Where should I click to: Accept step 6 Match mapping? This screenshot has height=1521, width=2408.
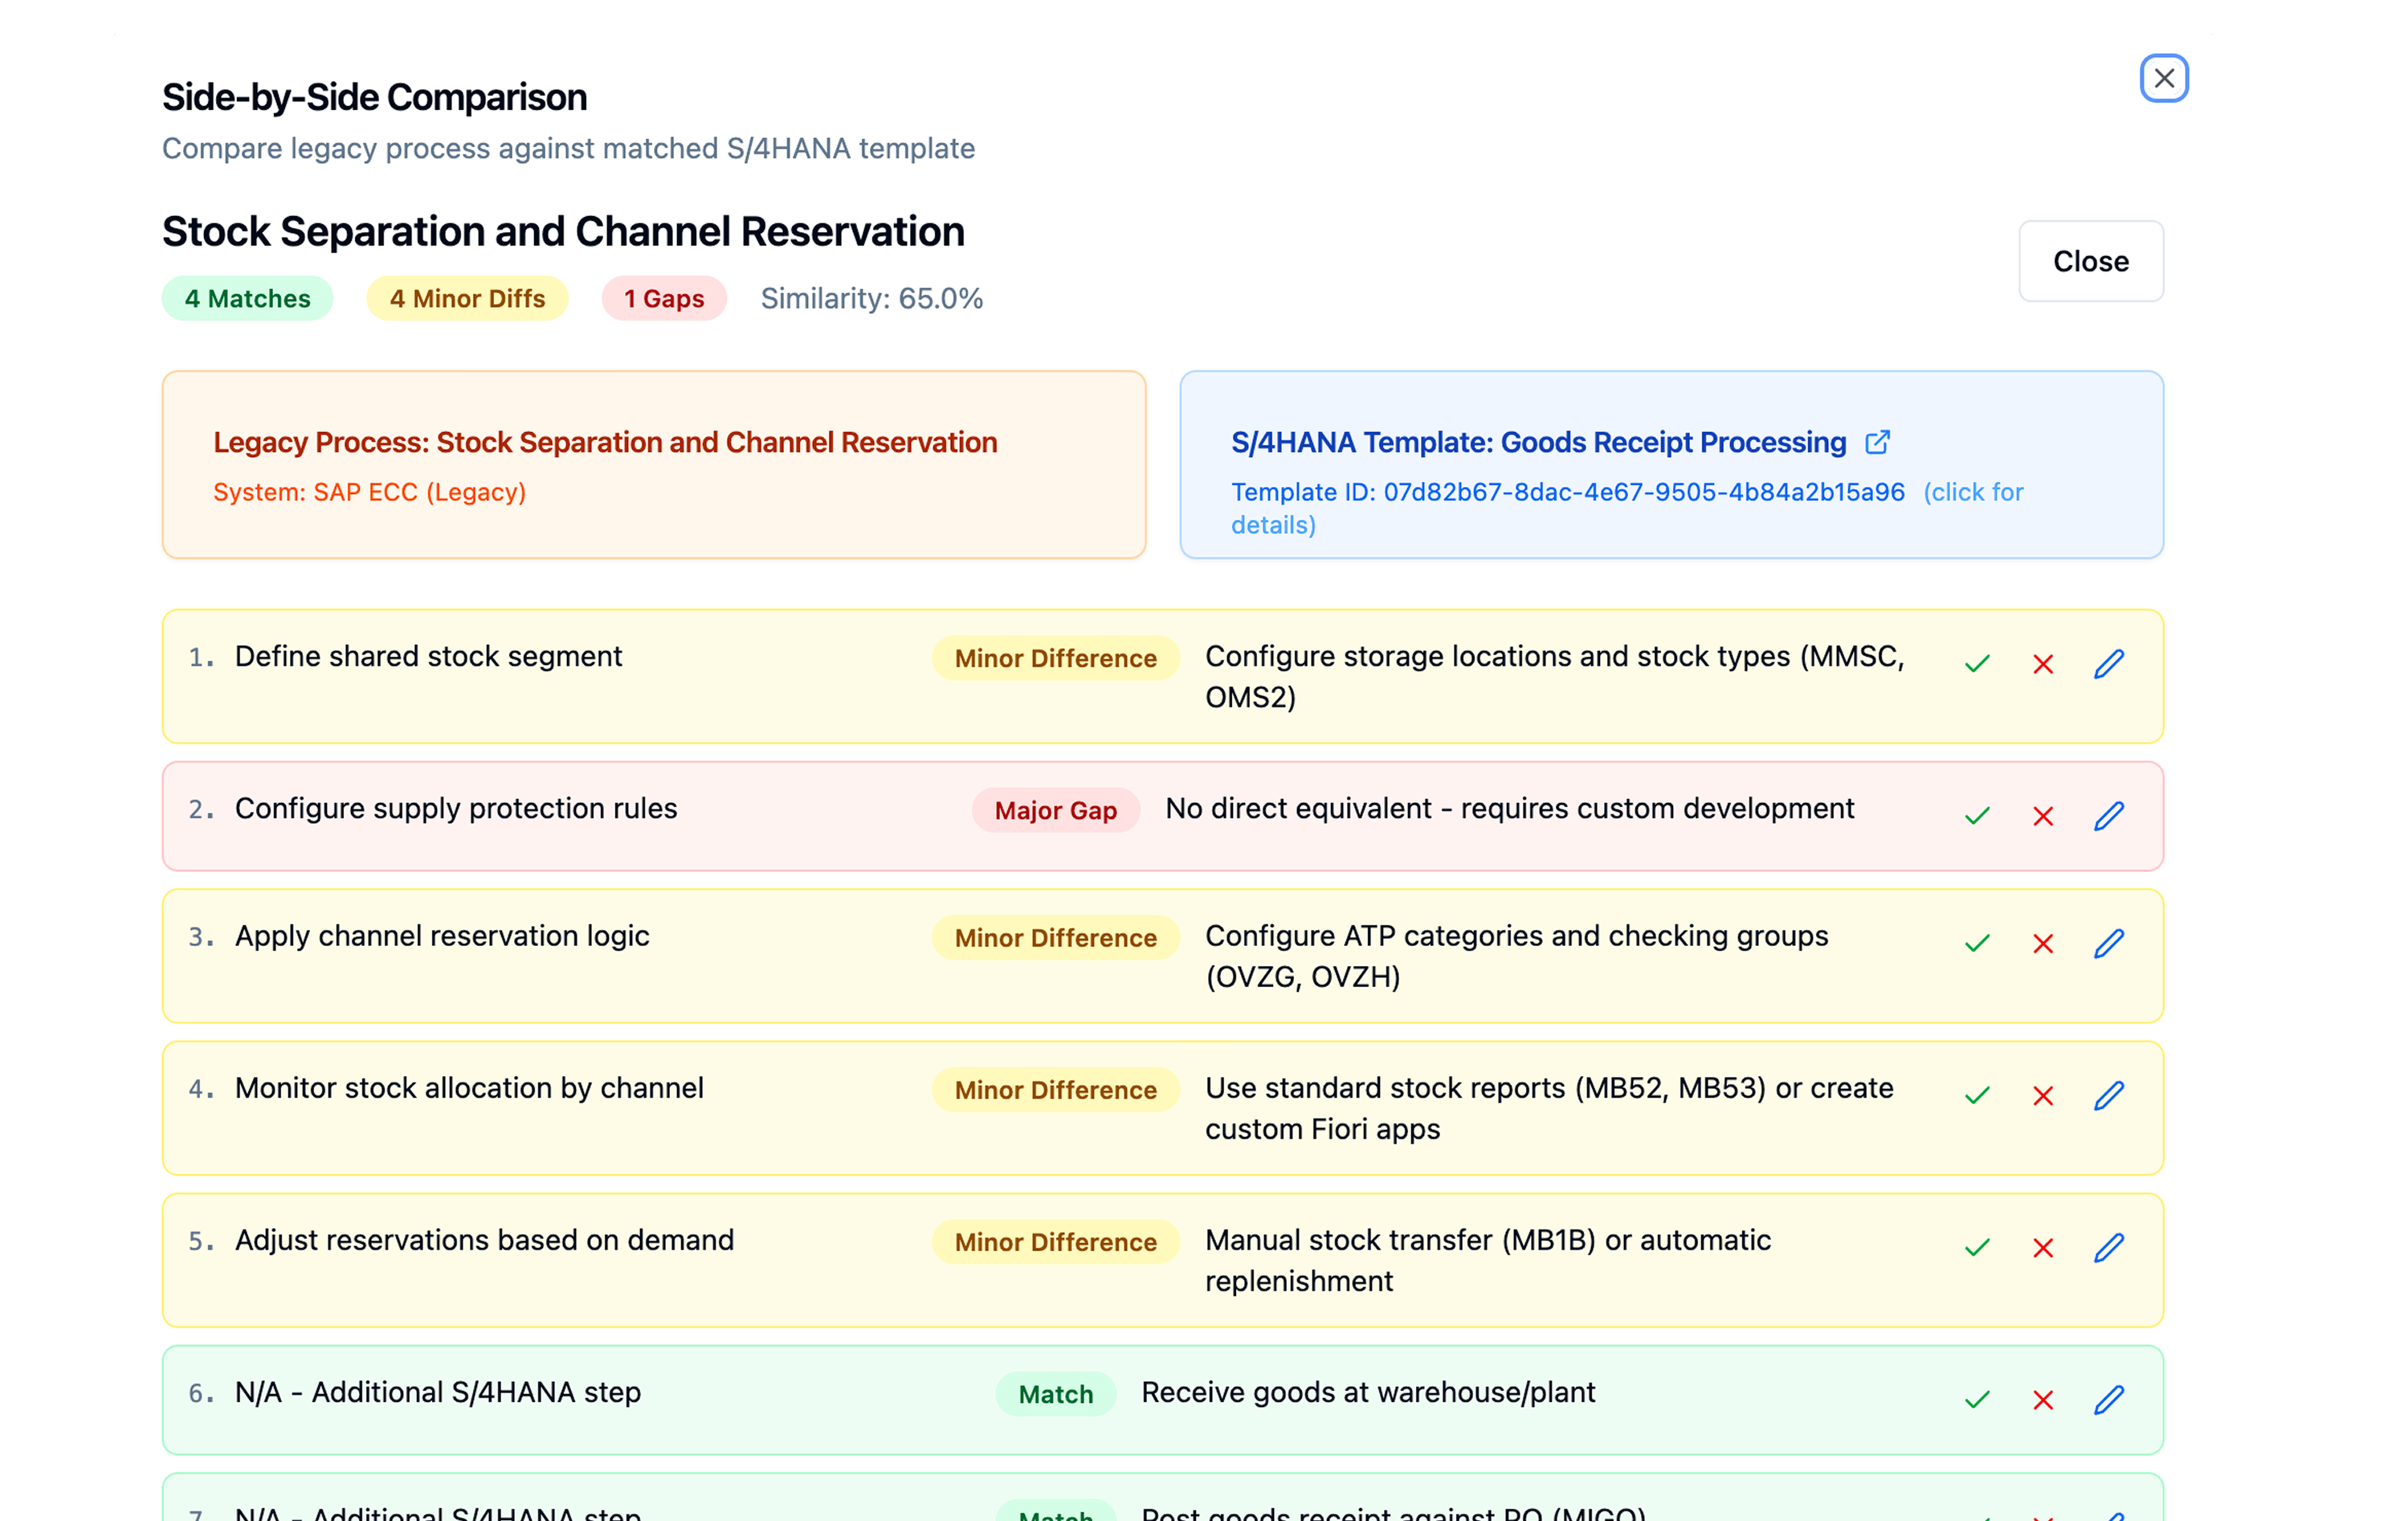1977,1399
